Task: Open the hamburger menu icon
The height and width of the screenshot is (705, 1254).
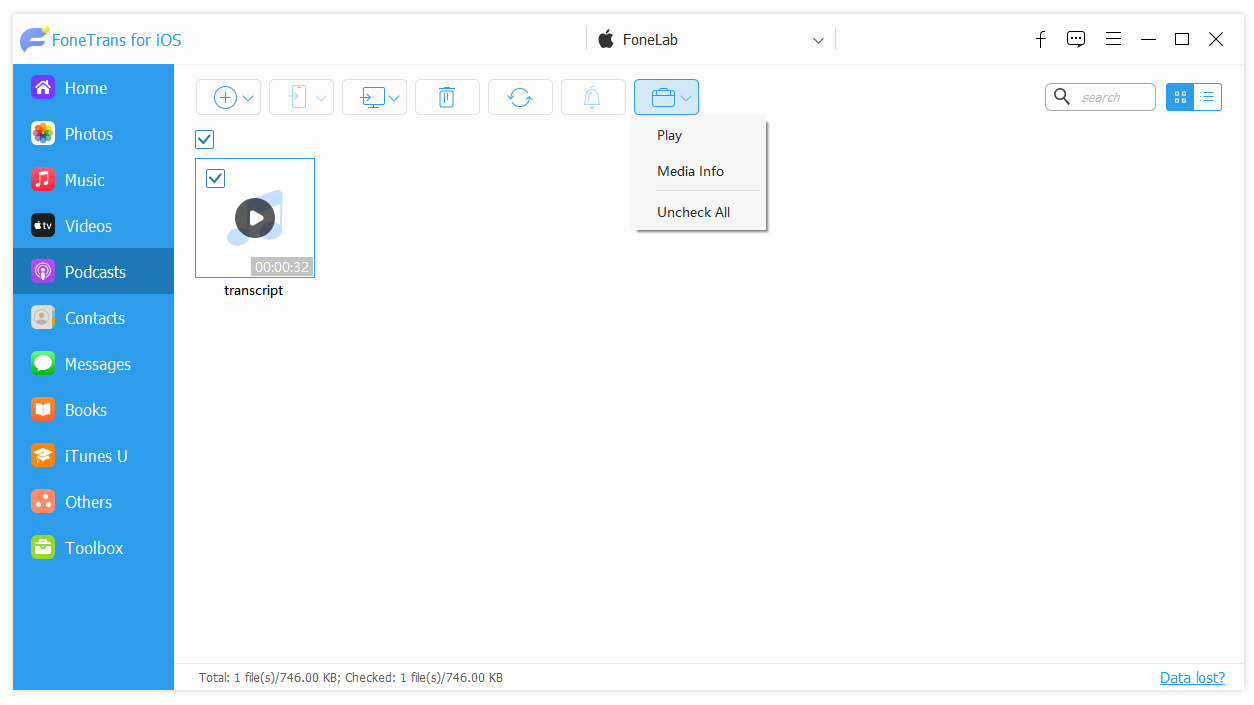Action: click(x=1113, y=39)
